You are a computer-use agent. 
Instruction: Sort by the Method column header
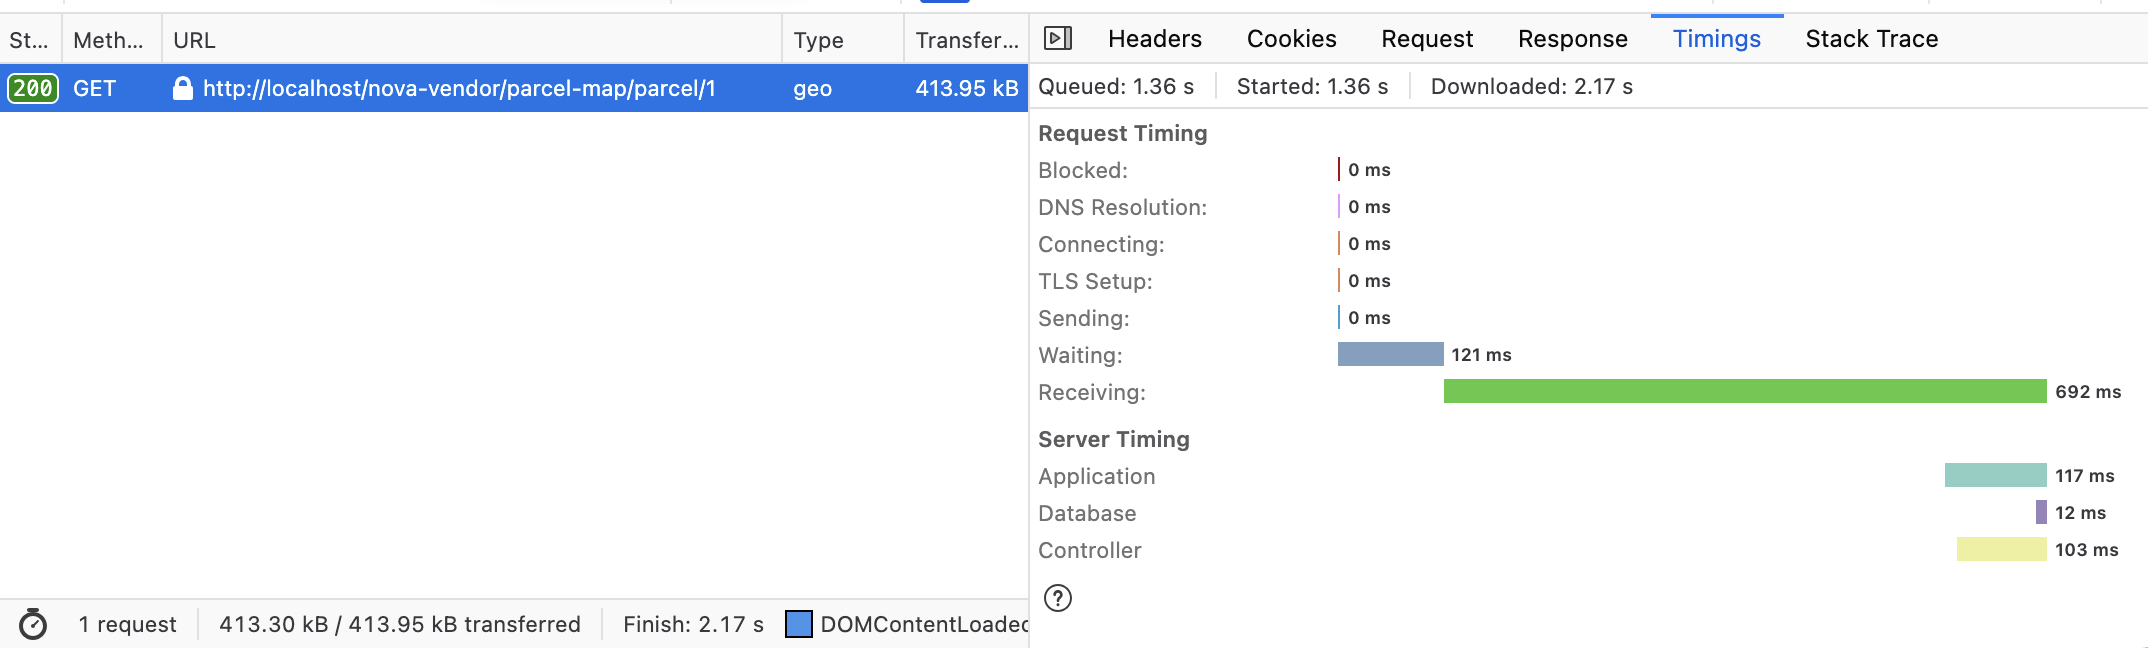(108, 40)
